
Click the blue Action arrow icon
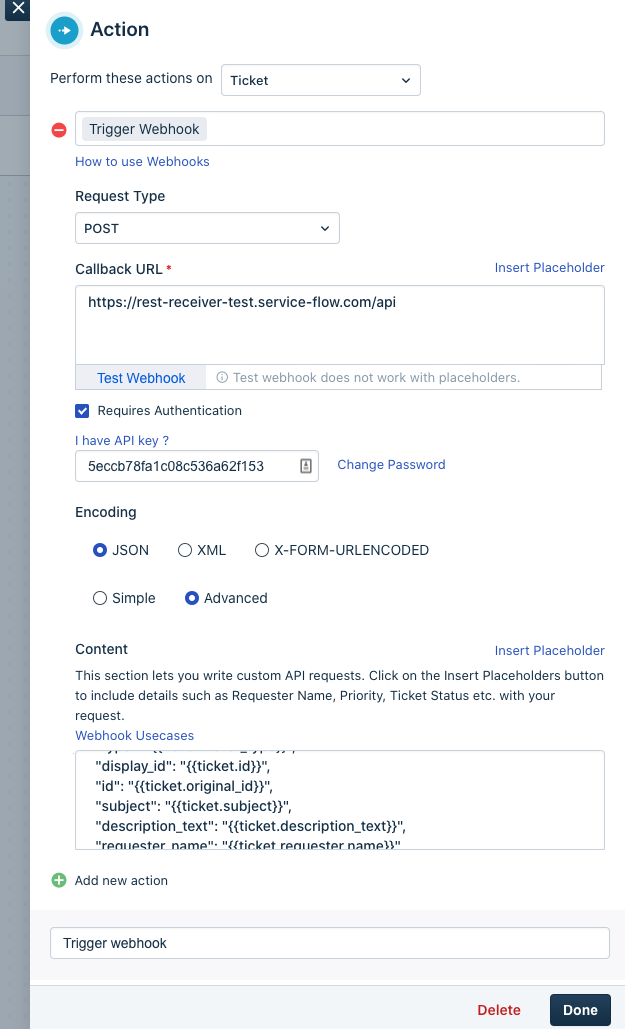(64, 30)
